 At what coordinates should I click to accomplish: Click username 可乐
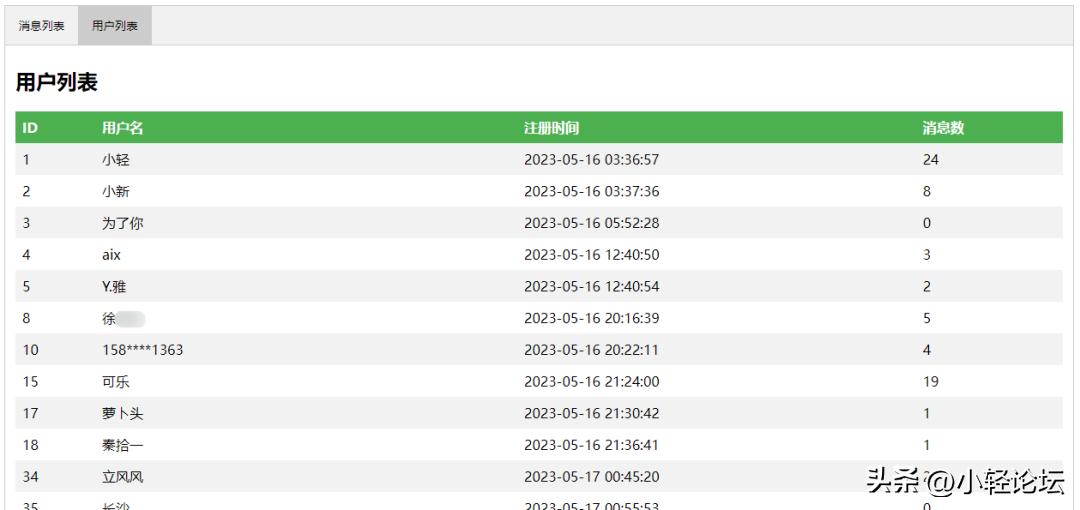116,382
